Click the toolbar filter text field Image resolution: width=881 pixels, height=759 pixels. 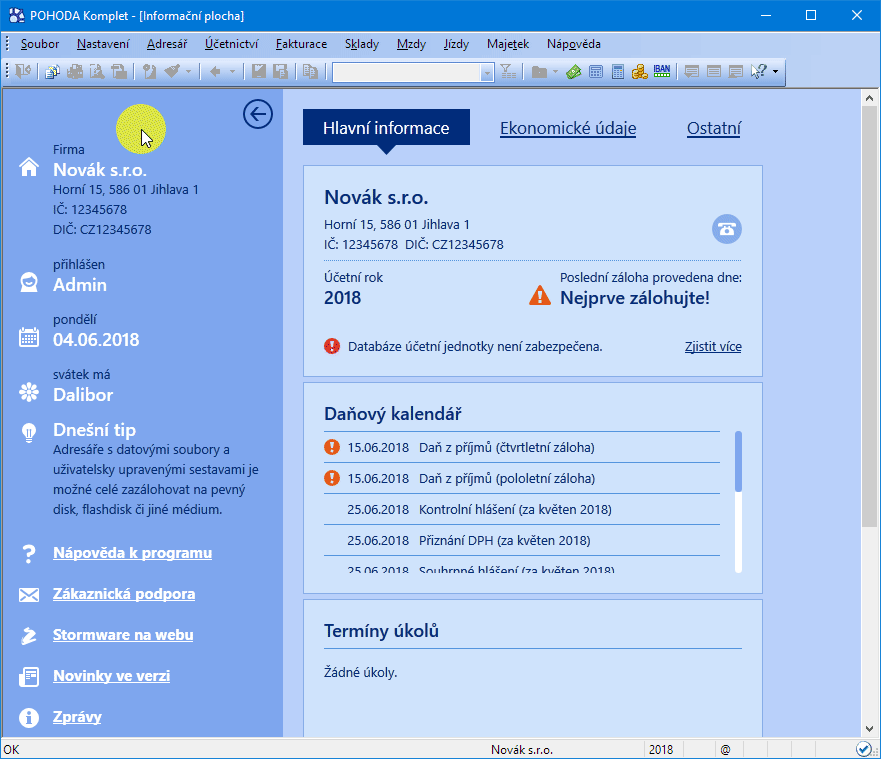[407, 72]
